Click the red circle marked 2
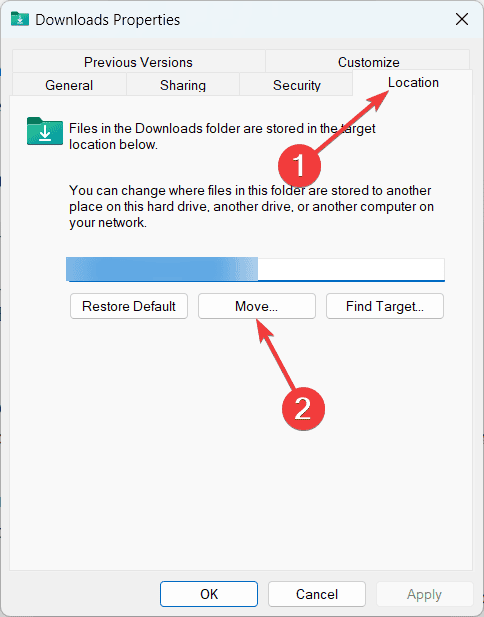Viewport: 484px width, 617px height. [x=303, y=409]
